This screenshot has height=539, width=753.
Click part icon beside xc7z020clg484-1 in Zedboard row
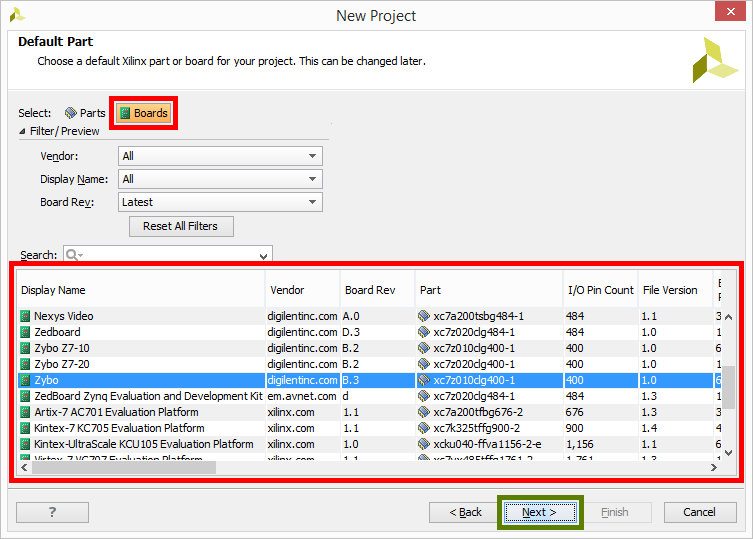[x=424, y=332]
